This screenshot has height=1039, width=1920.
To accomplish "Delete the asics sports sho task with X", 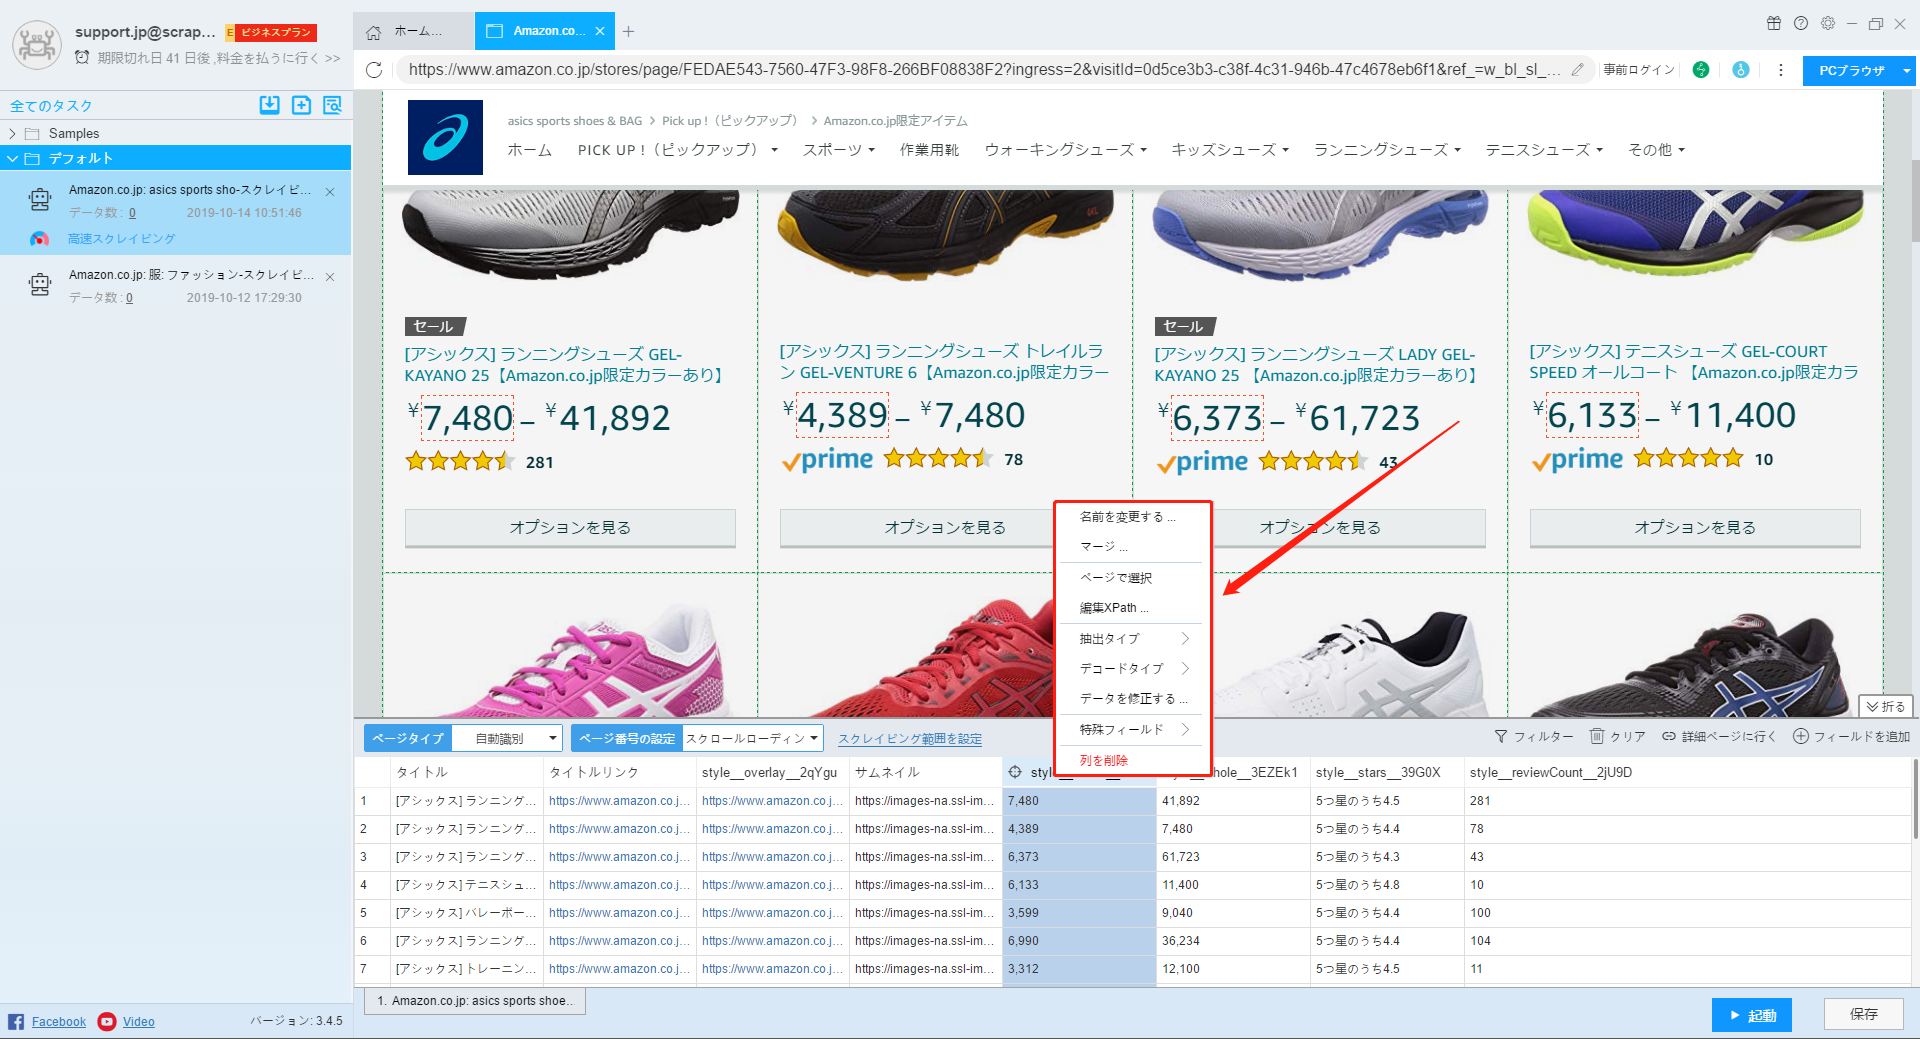I will [330, 191].
